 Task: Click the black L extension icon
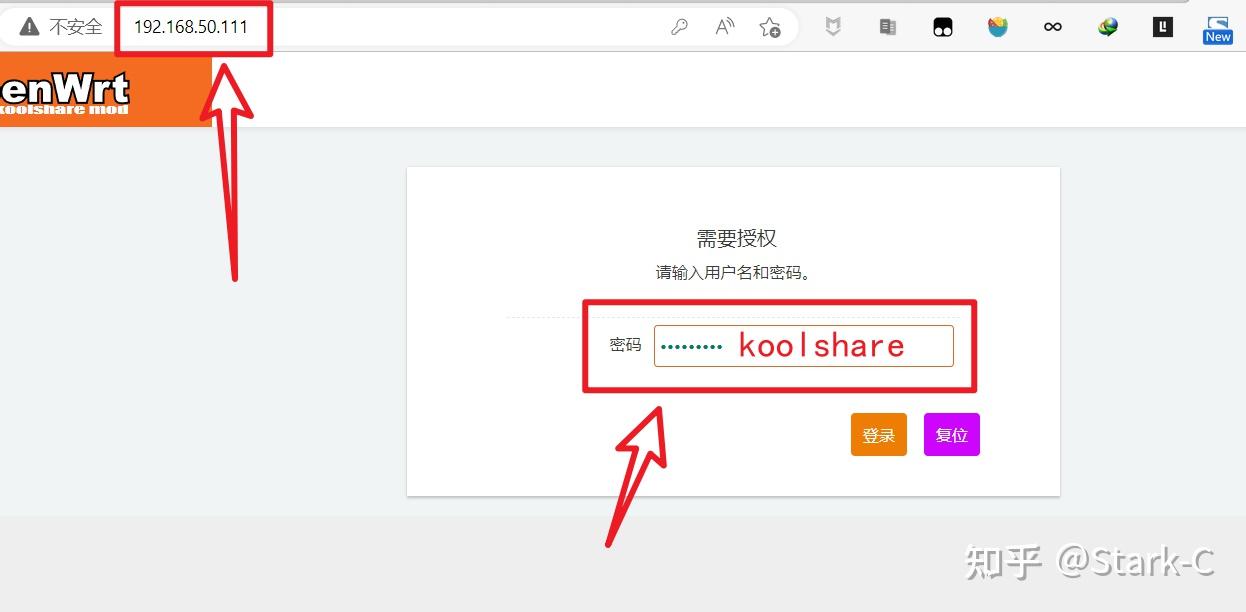1161,27
